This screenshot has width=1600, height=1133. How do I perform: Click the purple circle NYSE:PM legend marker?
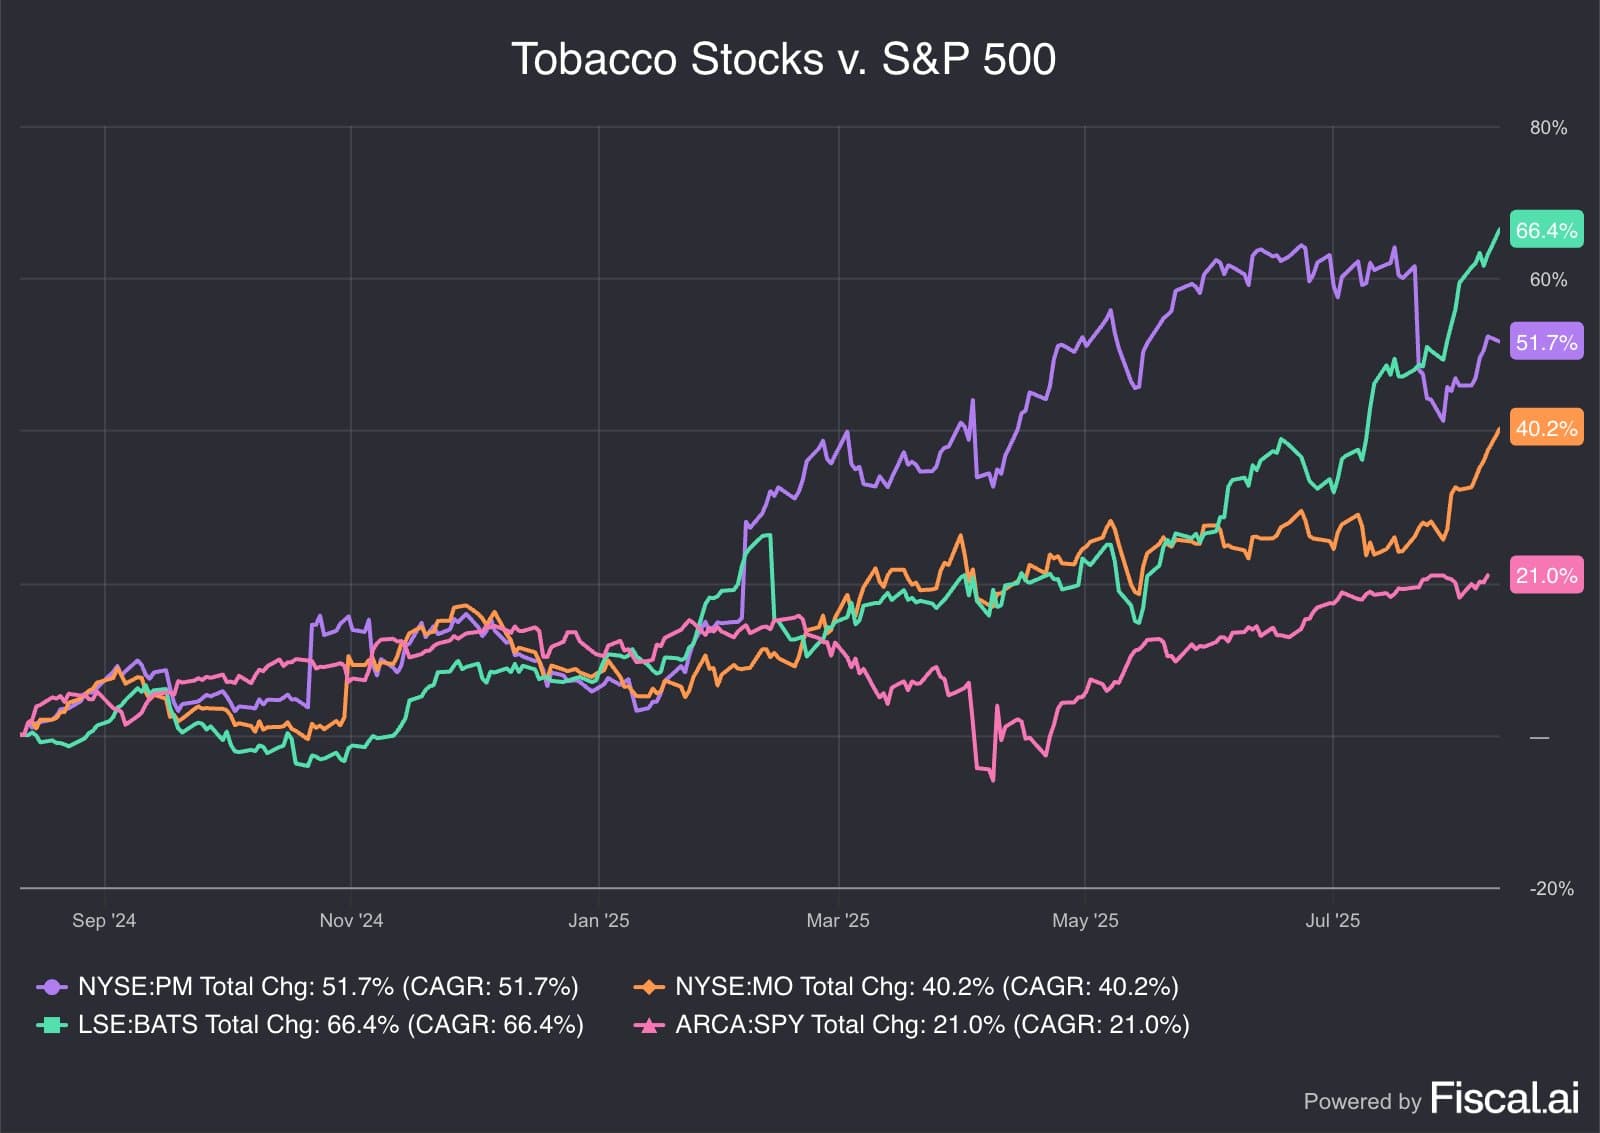tap(51, 987)
